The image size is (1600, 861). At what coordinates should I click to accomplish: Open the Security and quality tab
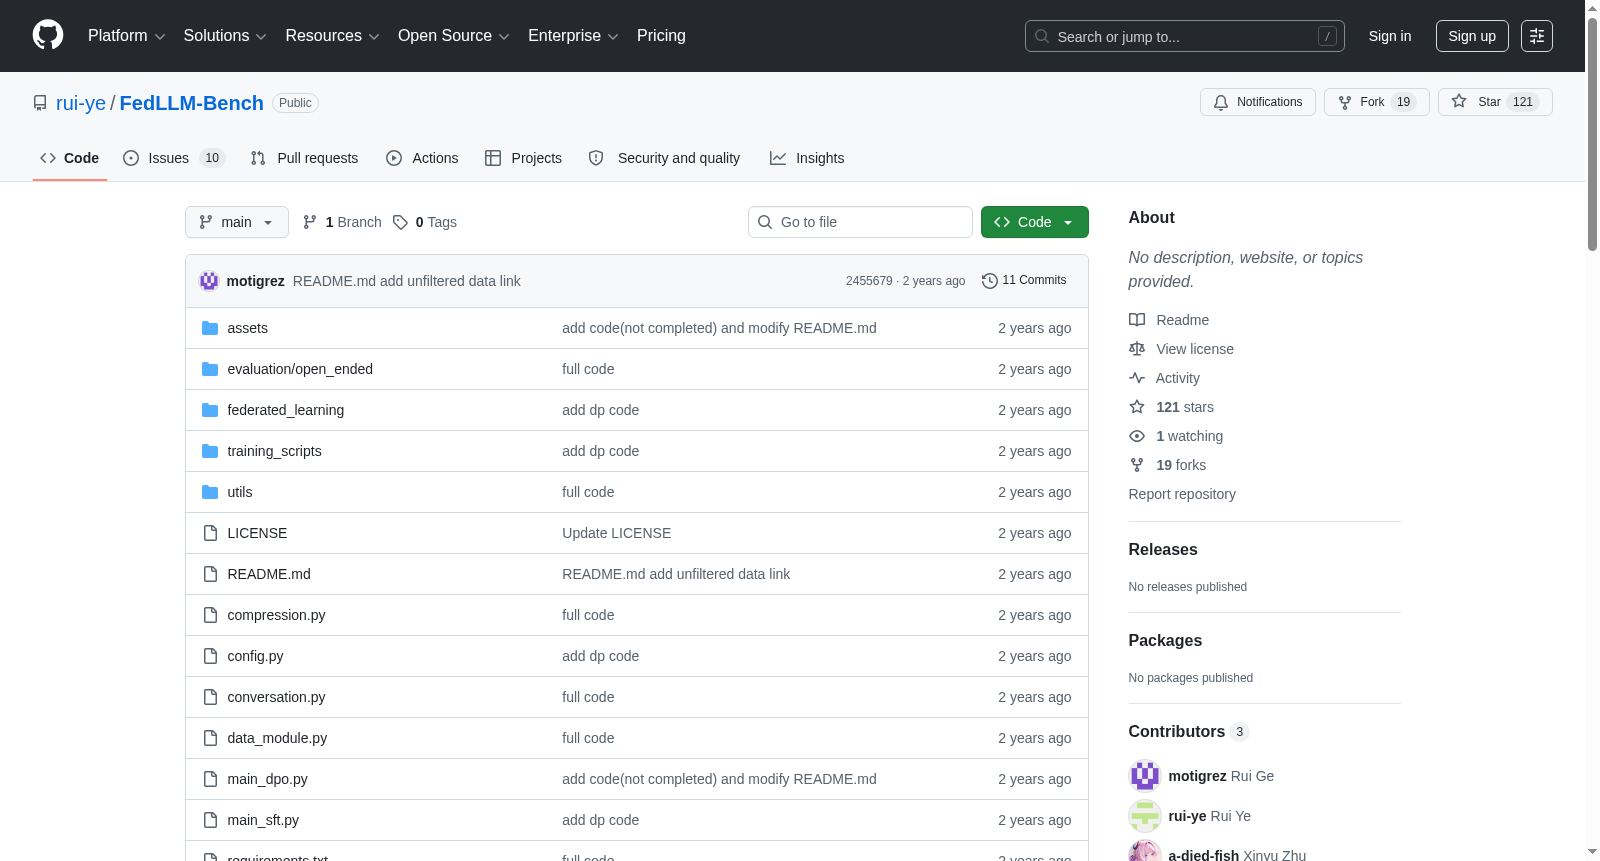[664, 158]
